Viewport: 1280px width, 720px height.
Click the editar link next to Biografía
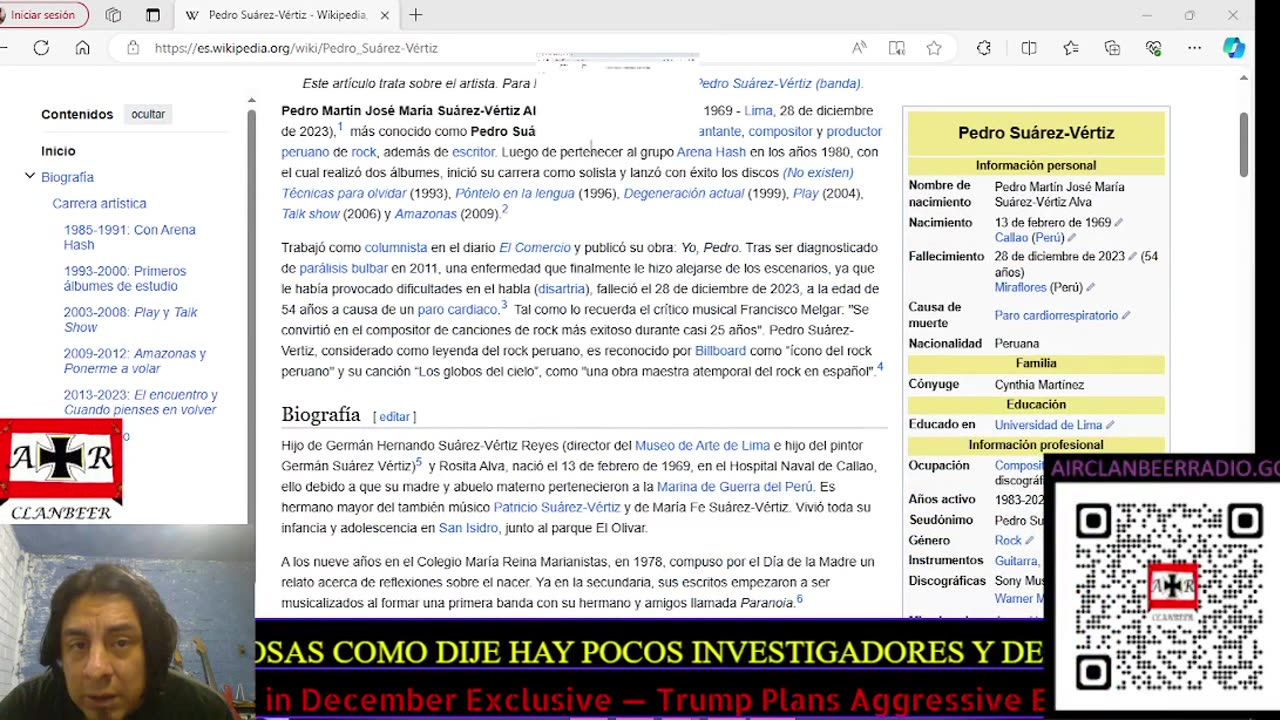(x=394, y=417)
